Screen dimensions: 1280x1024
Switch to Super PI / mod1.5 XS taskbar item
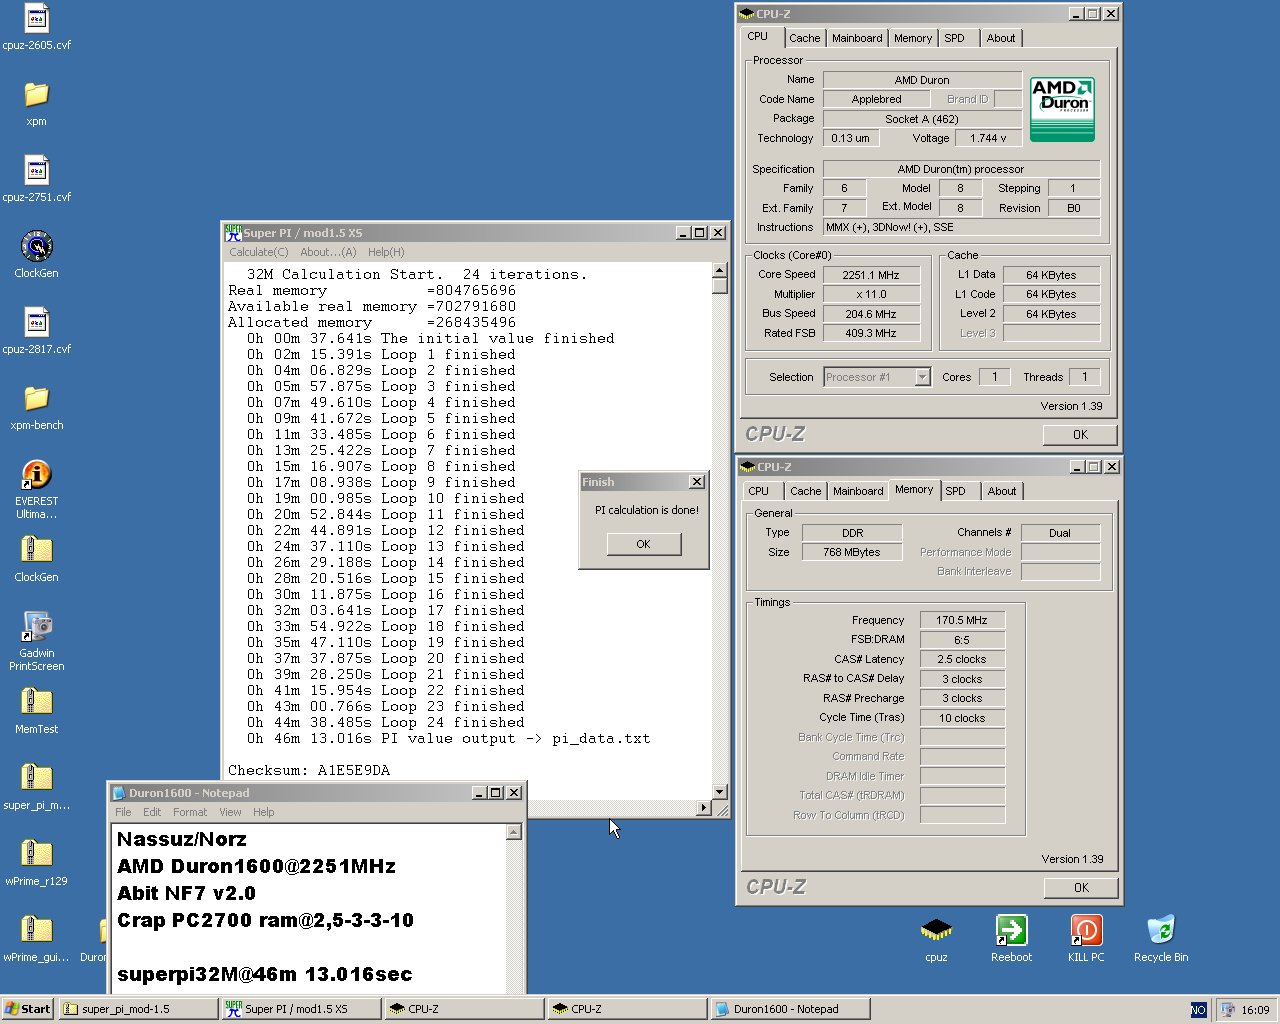coord(301,1009)
